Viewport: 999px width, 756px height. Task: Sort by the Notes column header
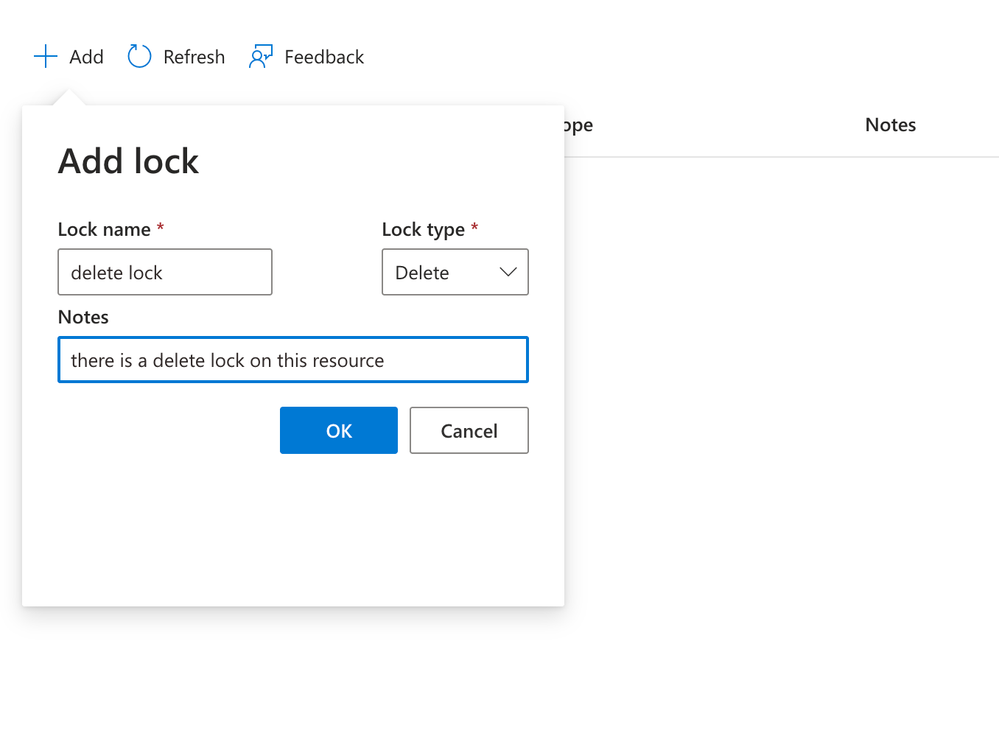coord(890,125)
